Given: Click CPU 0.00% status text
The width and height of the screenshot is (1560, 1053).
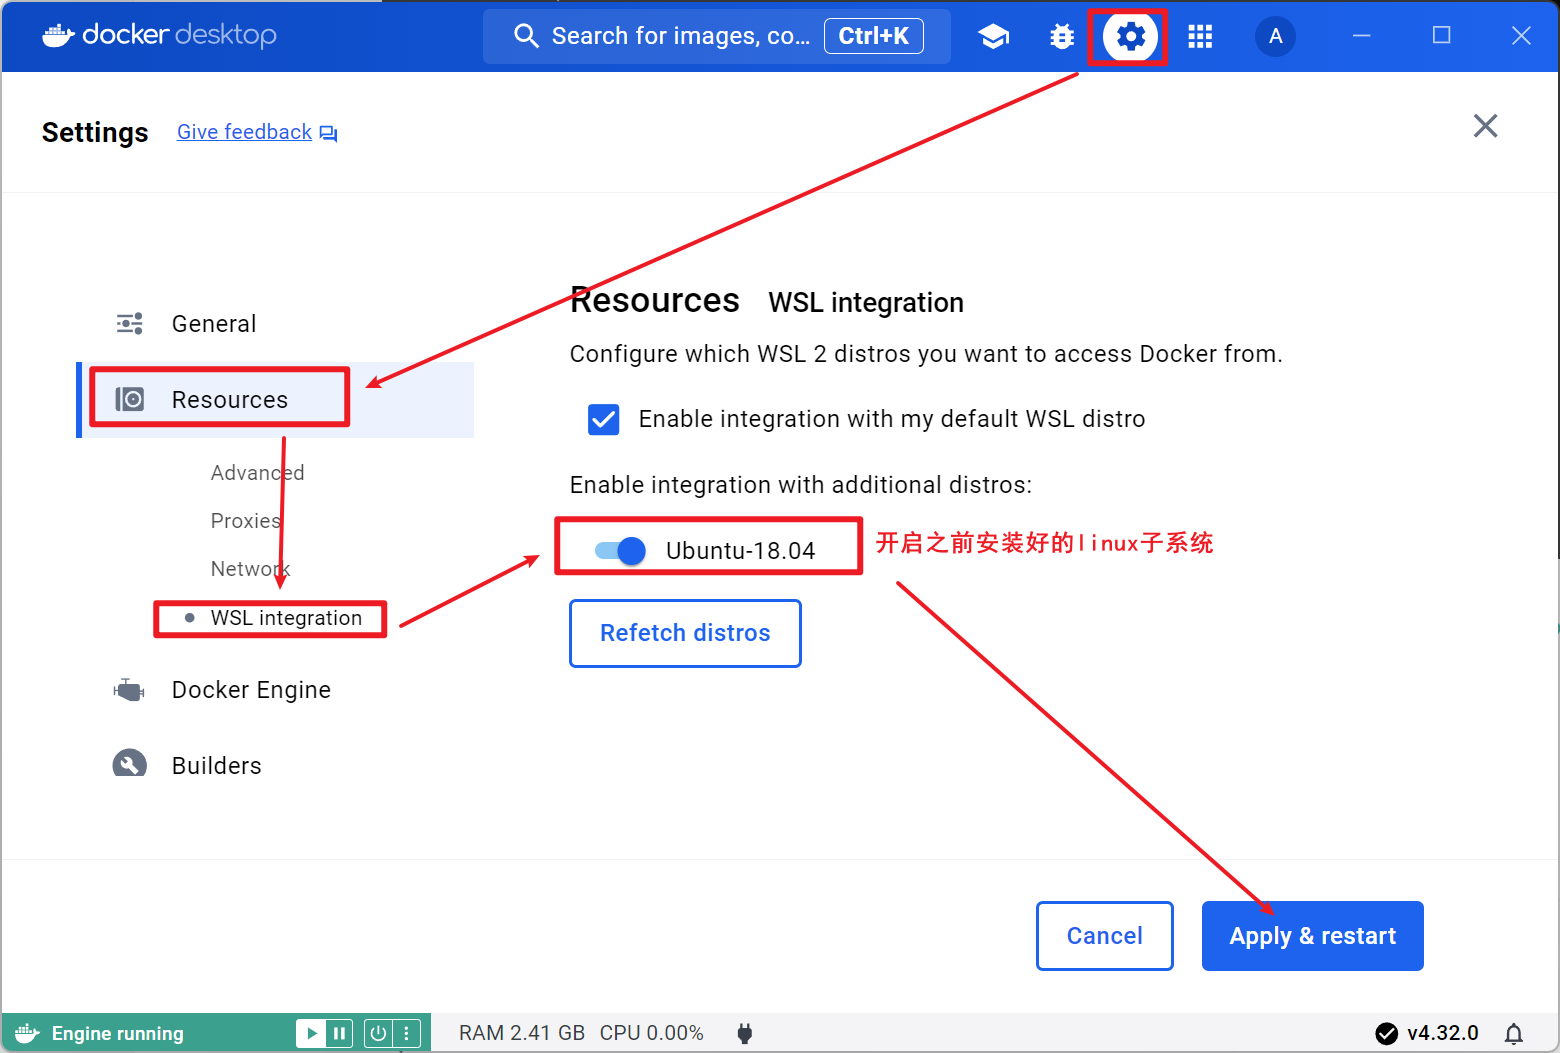Looking at the screenshot, I should (x=651, y=1033).
